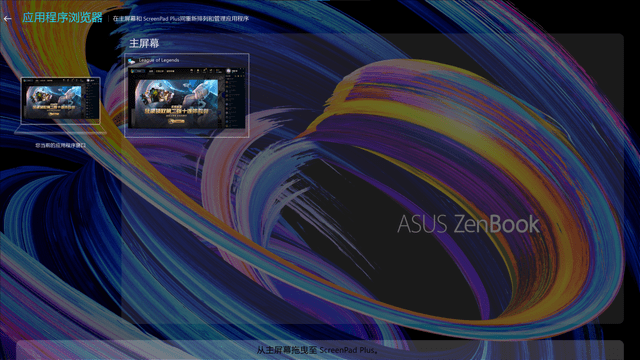The image size is (640, 360).
Task: Go back using the arrow beside 应用程序浏览器
Action: pyautogui.click(x=7, y=18)
